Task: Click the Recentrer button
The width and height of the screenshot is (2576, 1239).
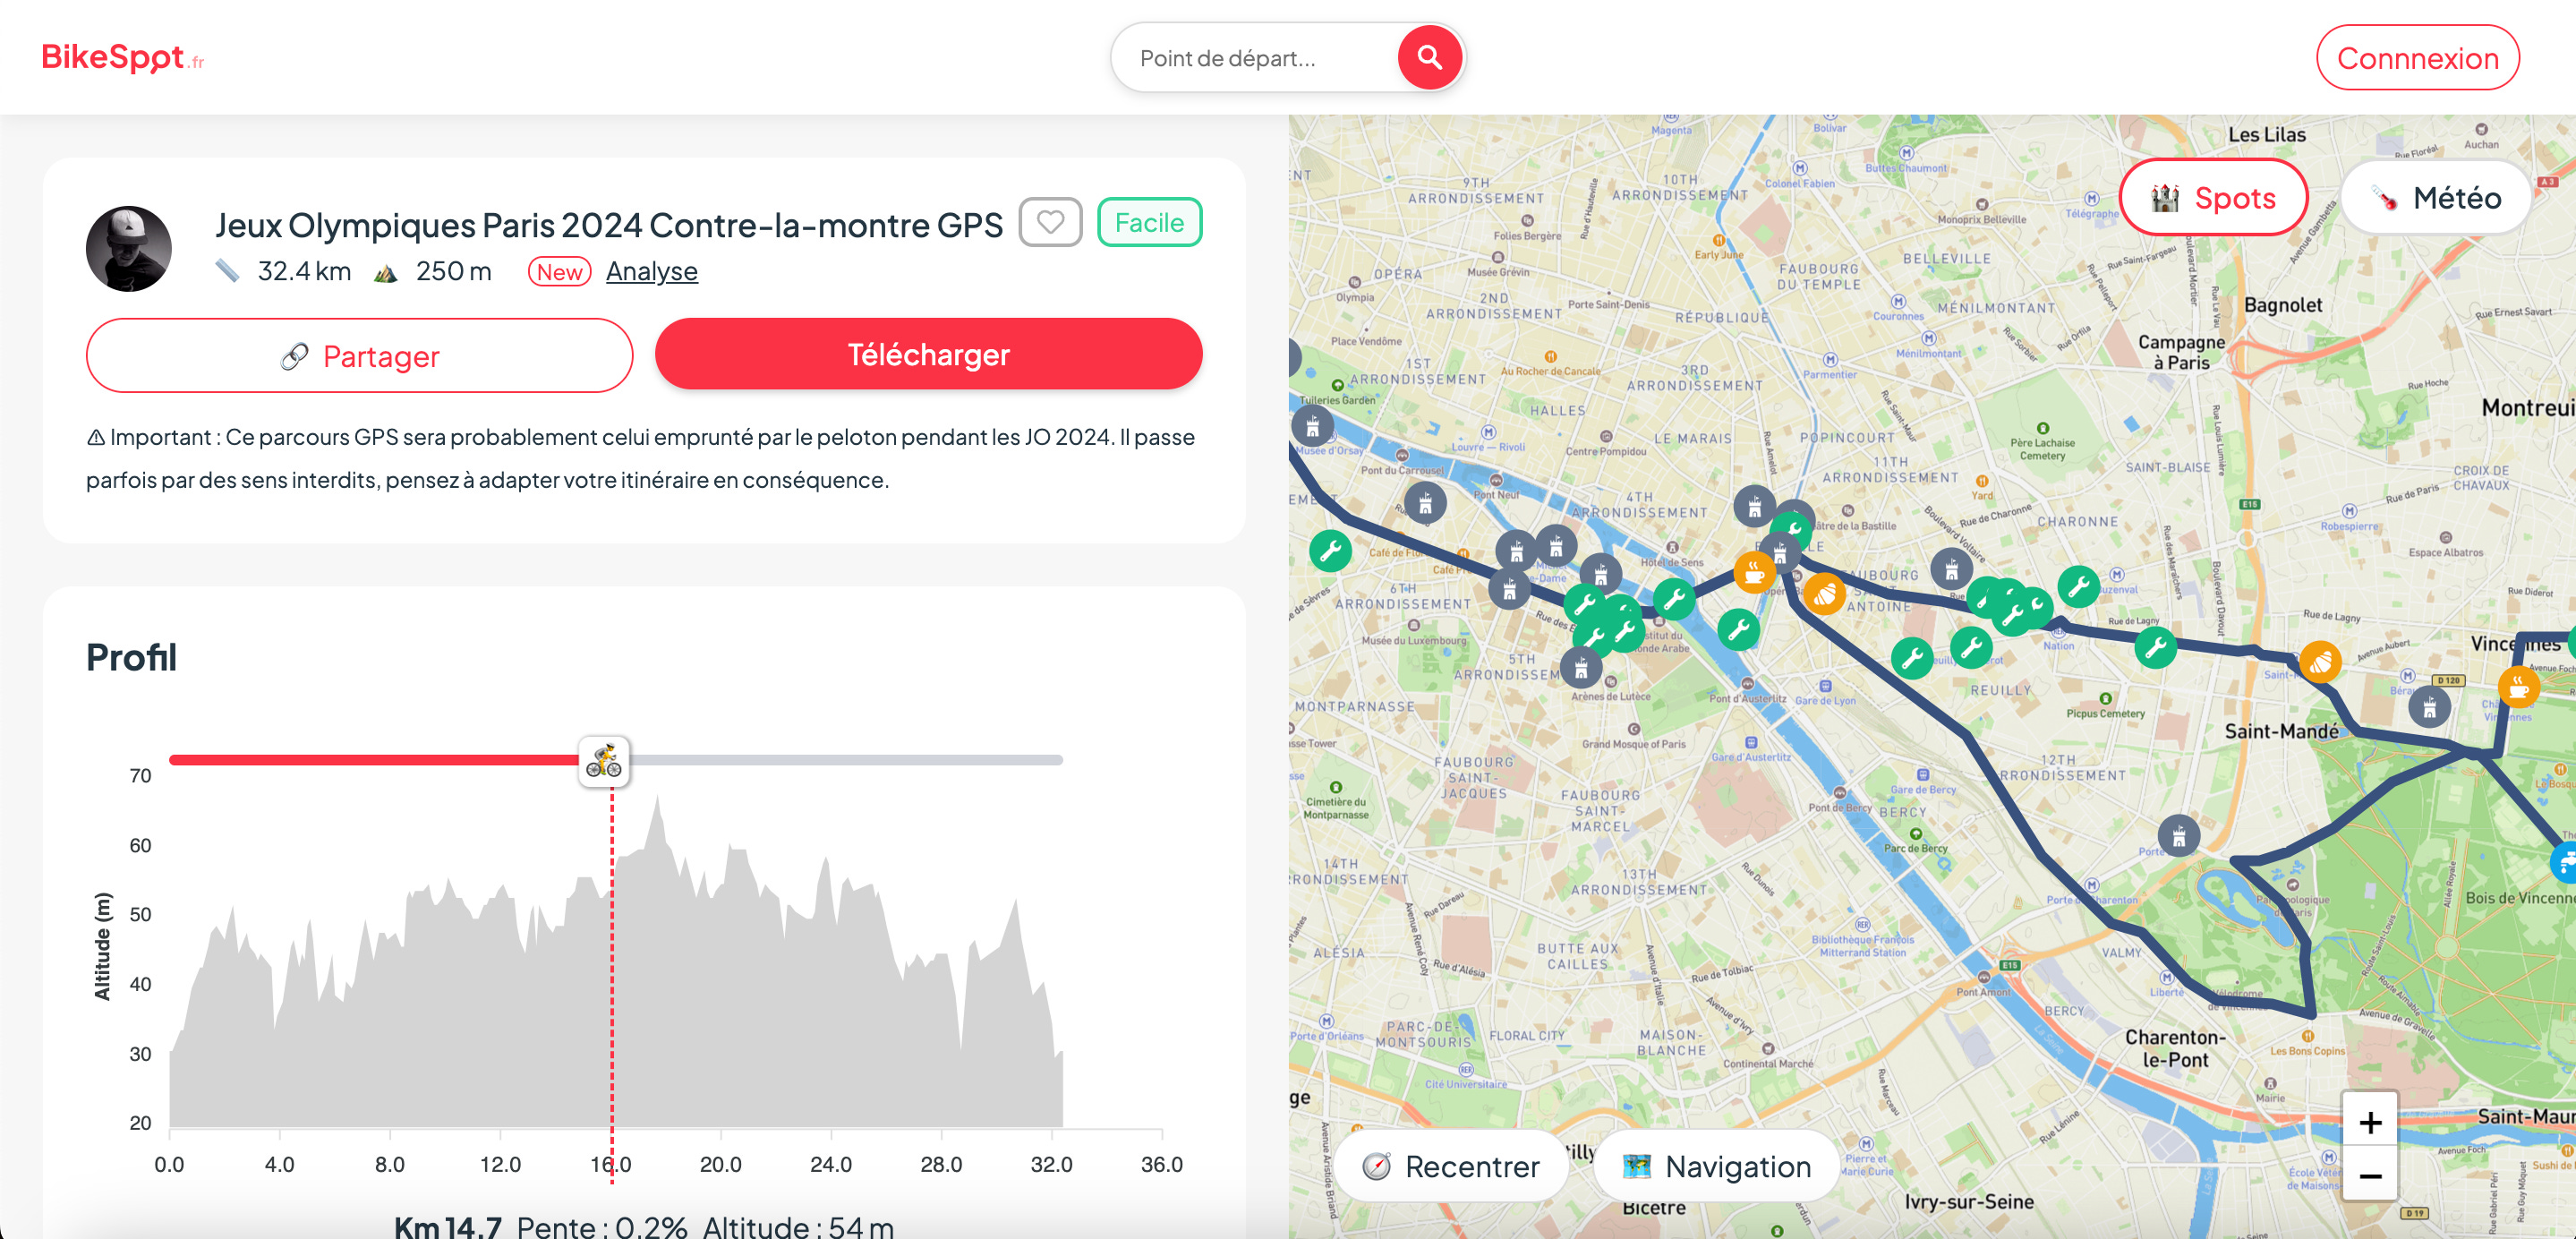Action: coord(1451,1166)
